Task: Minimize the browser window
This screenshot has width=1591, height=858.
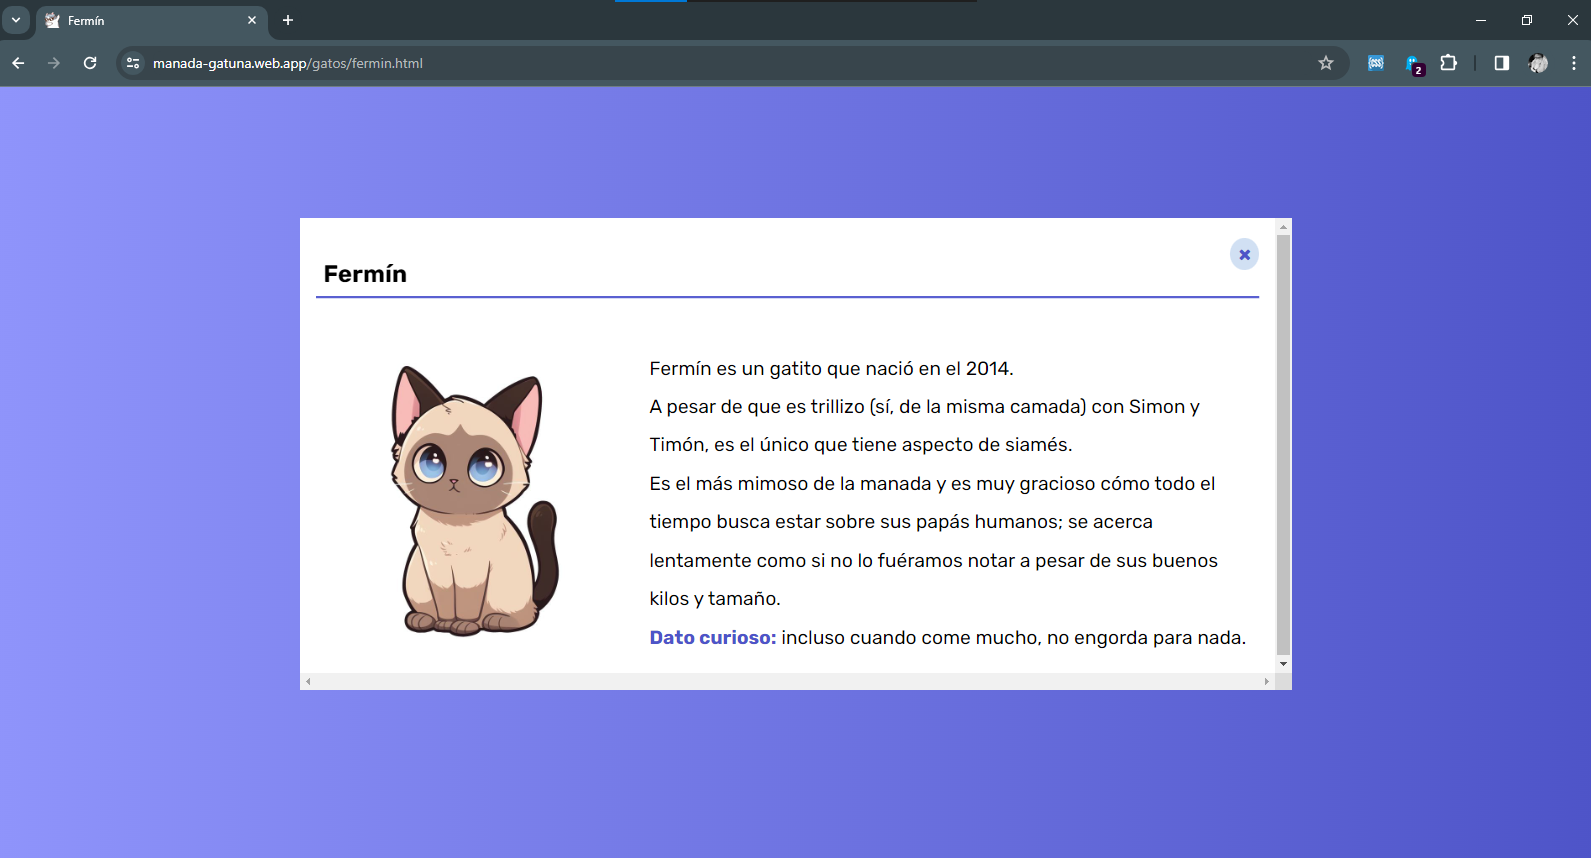Action: click(x=1481, y=20)
